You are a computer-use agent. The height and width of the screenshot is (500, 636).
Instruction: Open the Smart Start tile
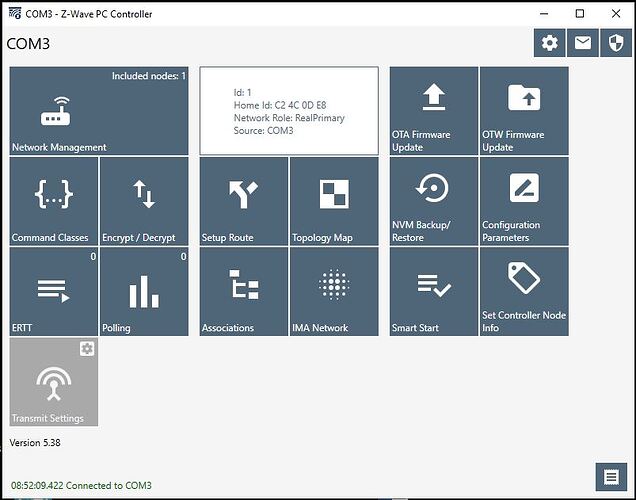click(434, 292)
